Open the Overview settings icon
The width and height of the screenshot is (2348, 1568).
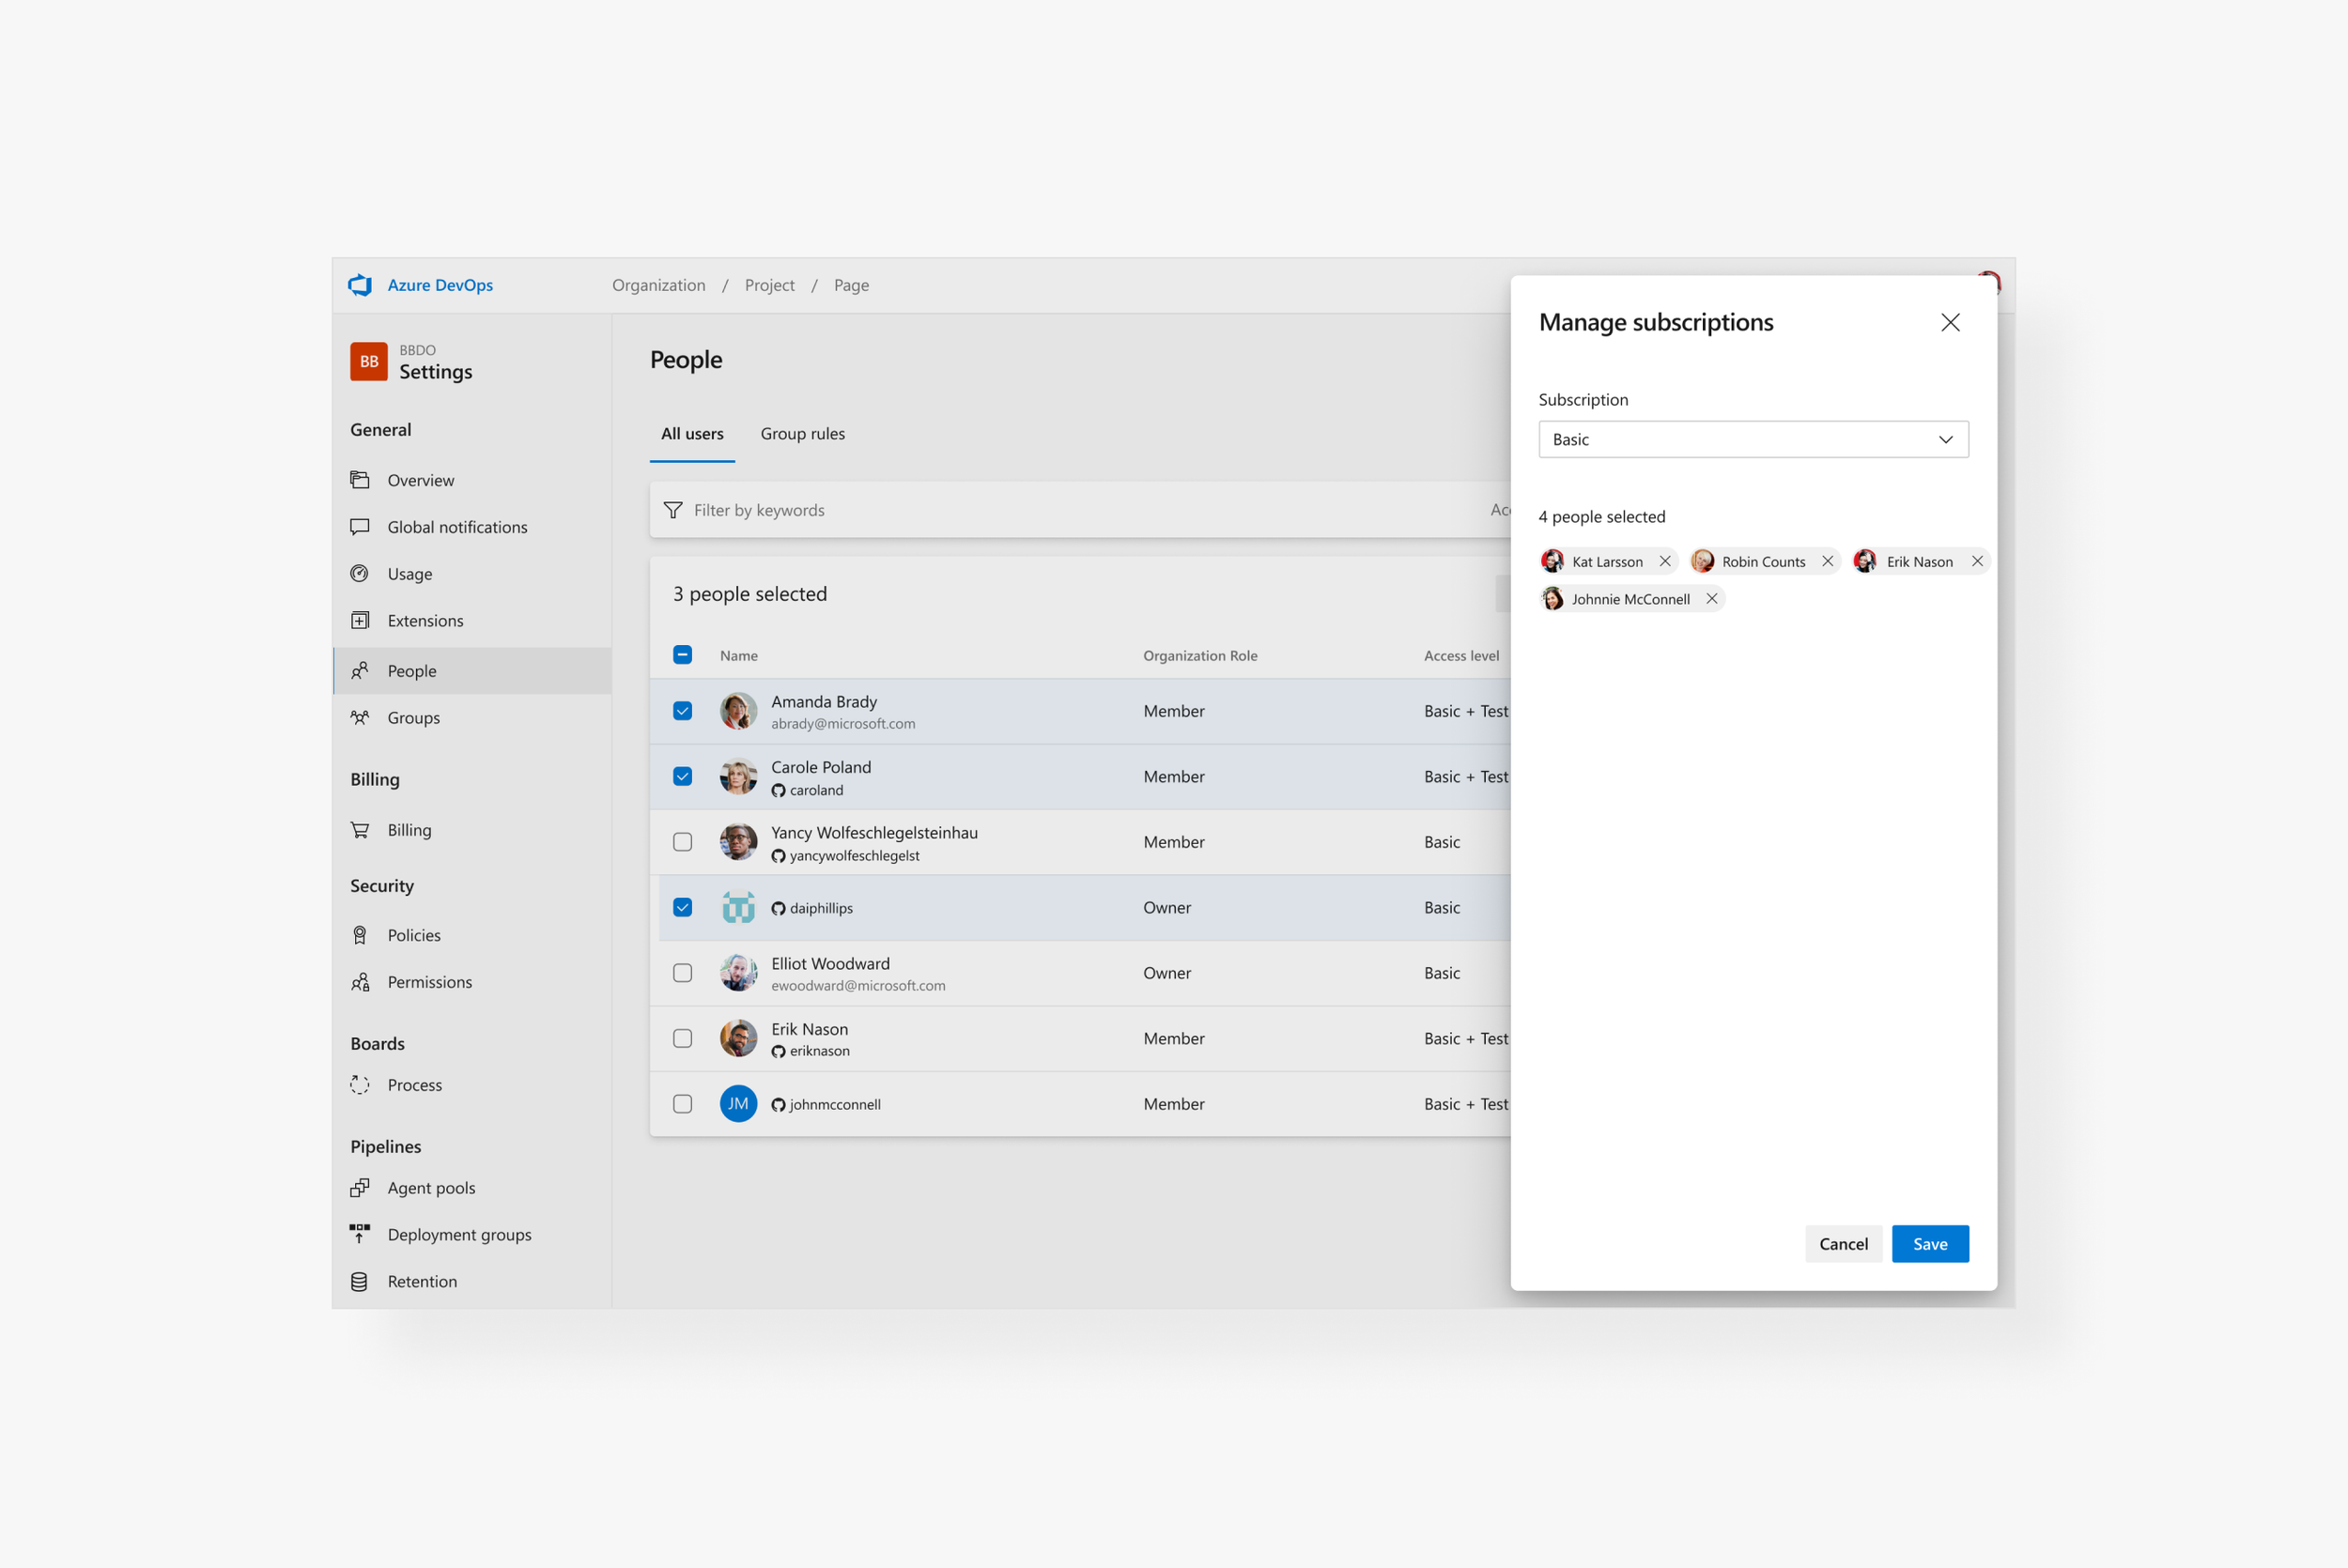360,480
